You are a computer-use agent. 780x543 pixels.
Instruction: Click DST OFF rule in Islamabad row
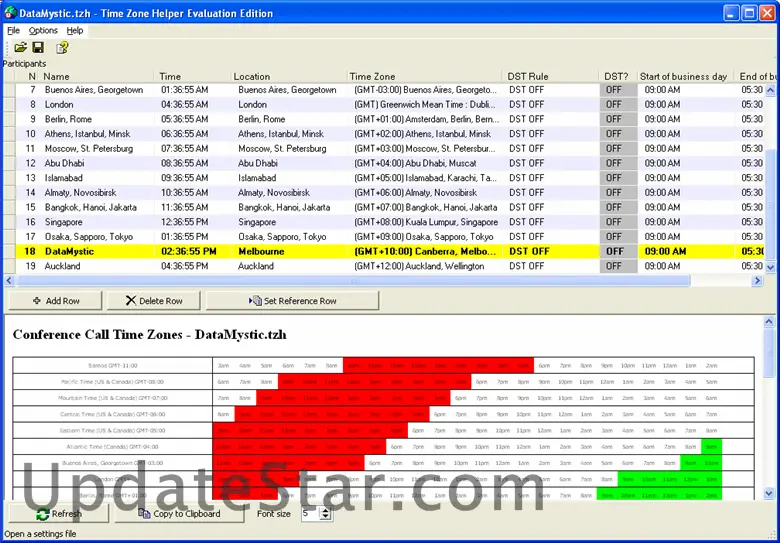point(550,178)
